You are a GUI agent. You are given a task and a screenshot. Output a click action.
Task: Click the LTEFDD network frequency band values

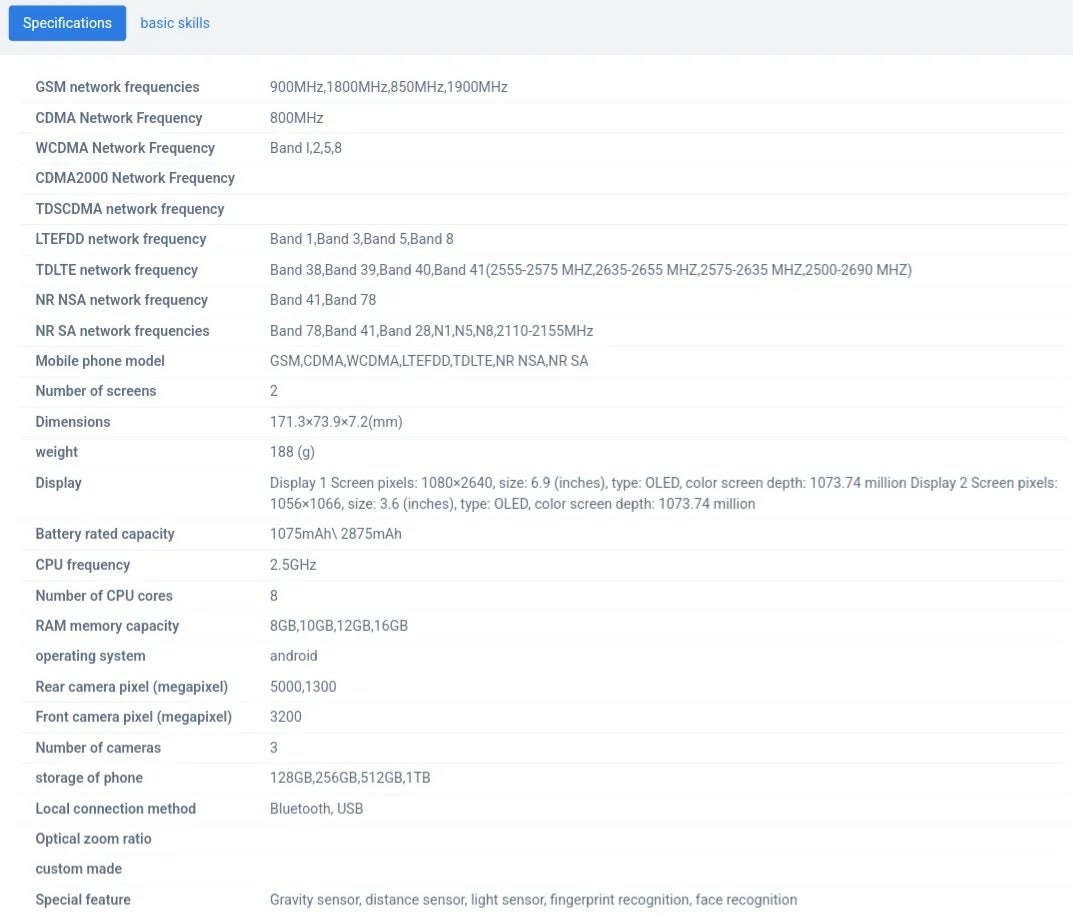click(x=361, y=239)
